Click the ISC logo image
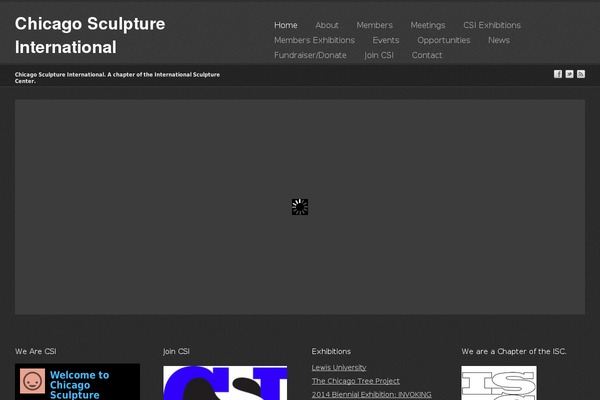 (499, 383)
